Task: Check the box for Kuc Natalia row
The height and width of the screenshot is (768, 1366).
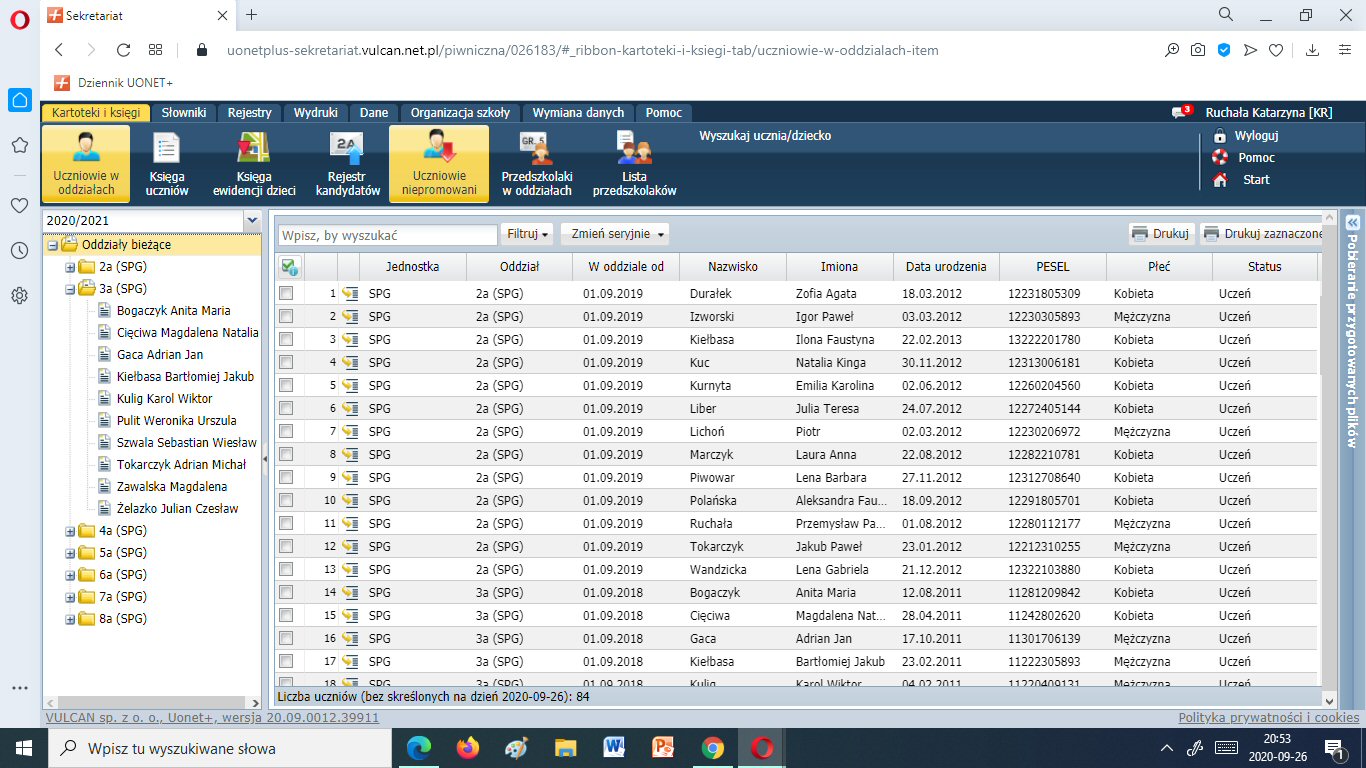Action: coord(287,363)
